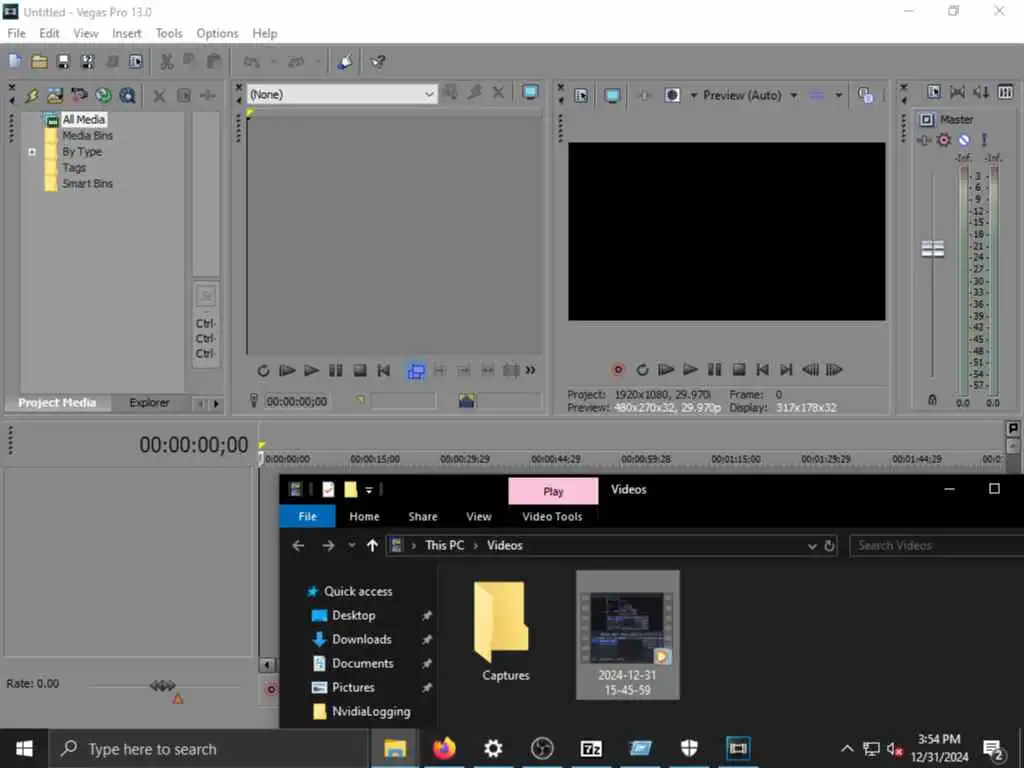
Task: Toggle preview on external monitor icon
Action: tap(612, 95)
